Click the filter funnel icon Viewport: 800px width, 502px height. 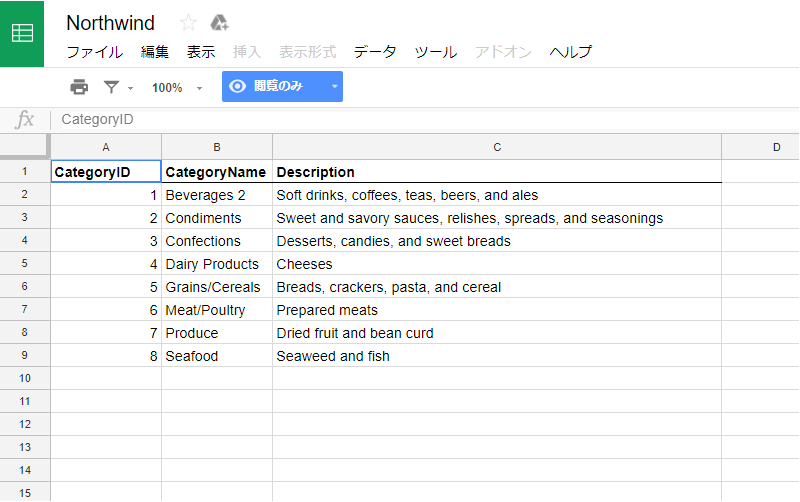pyautogui.click(x=111, y=87)
